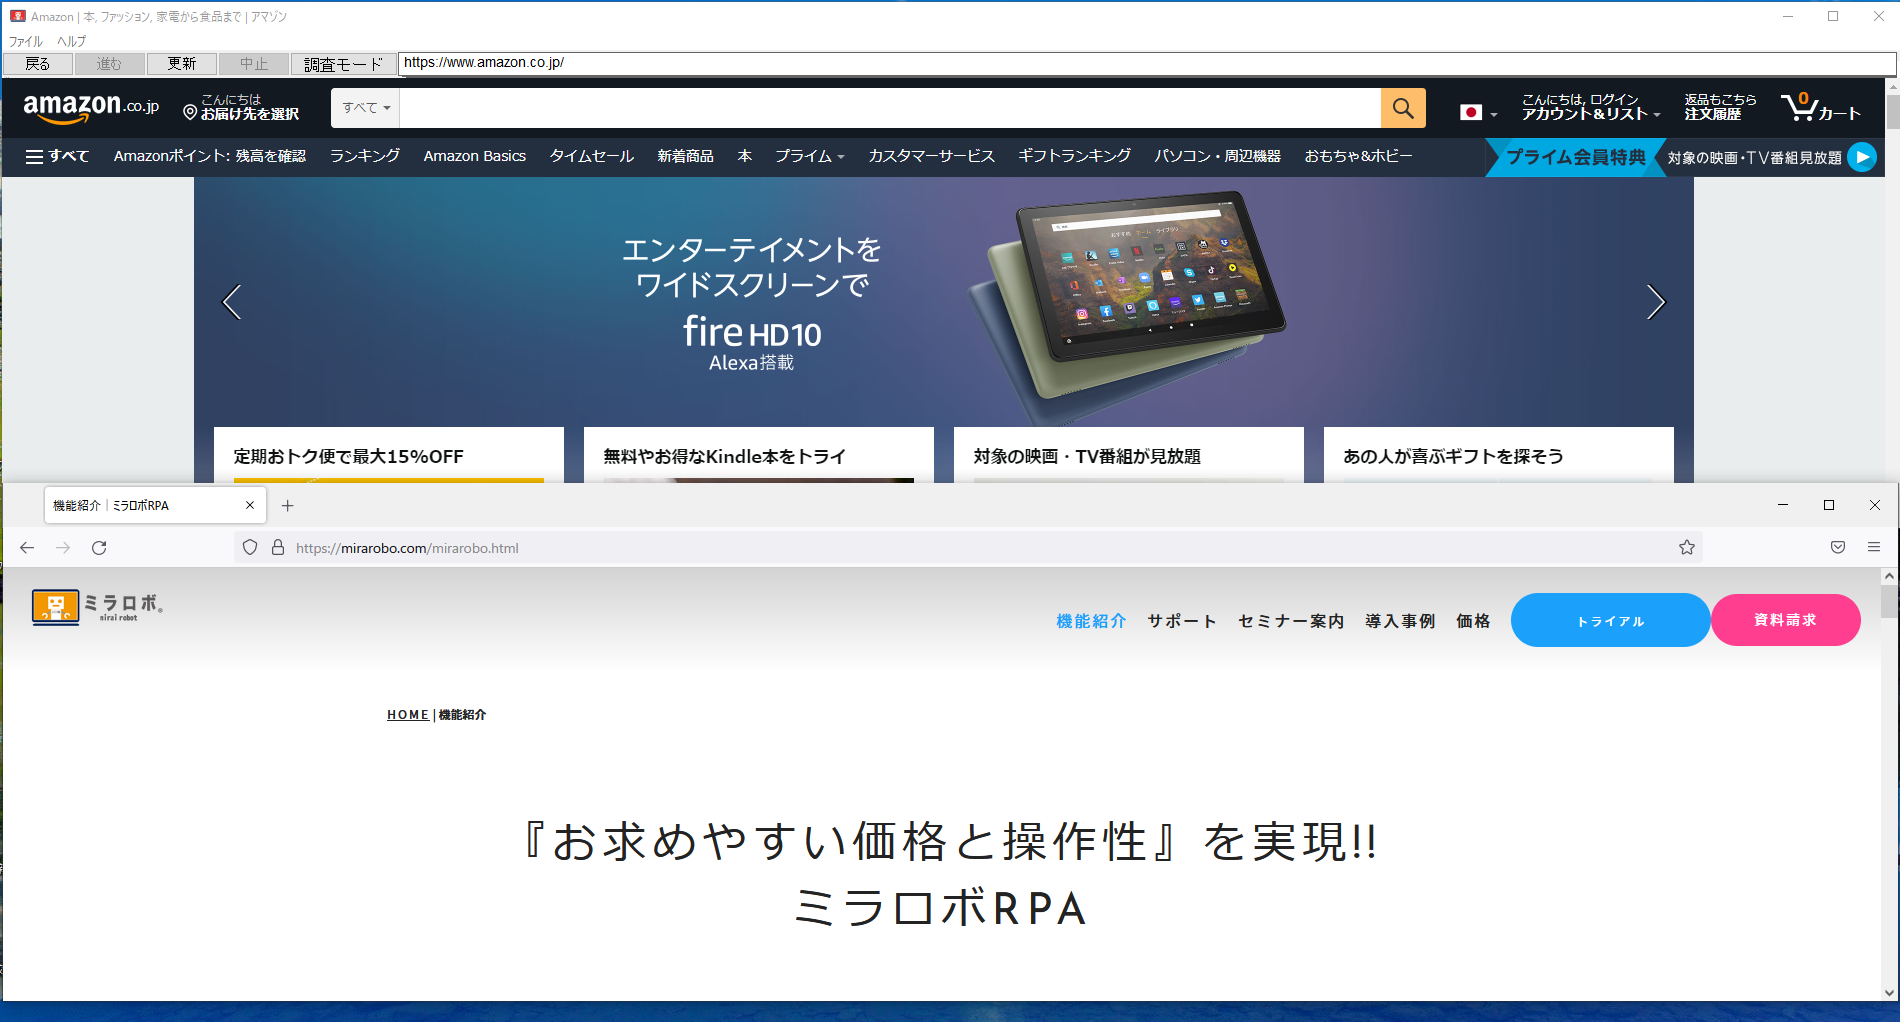
Task: Open the ファイル menu
Action: [x=26, y=41]
